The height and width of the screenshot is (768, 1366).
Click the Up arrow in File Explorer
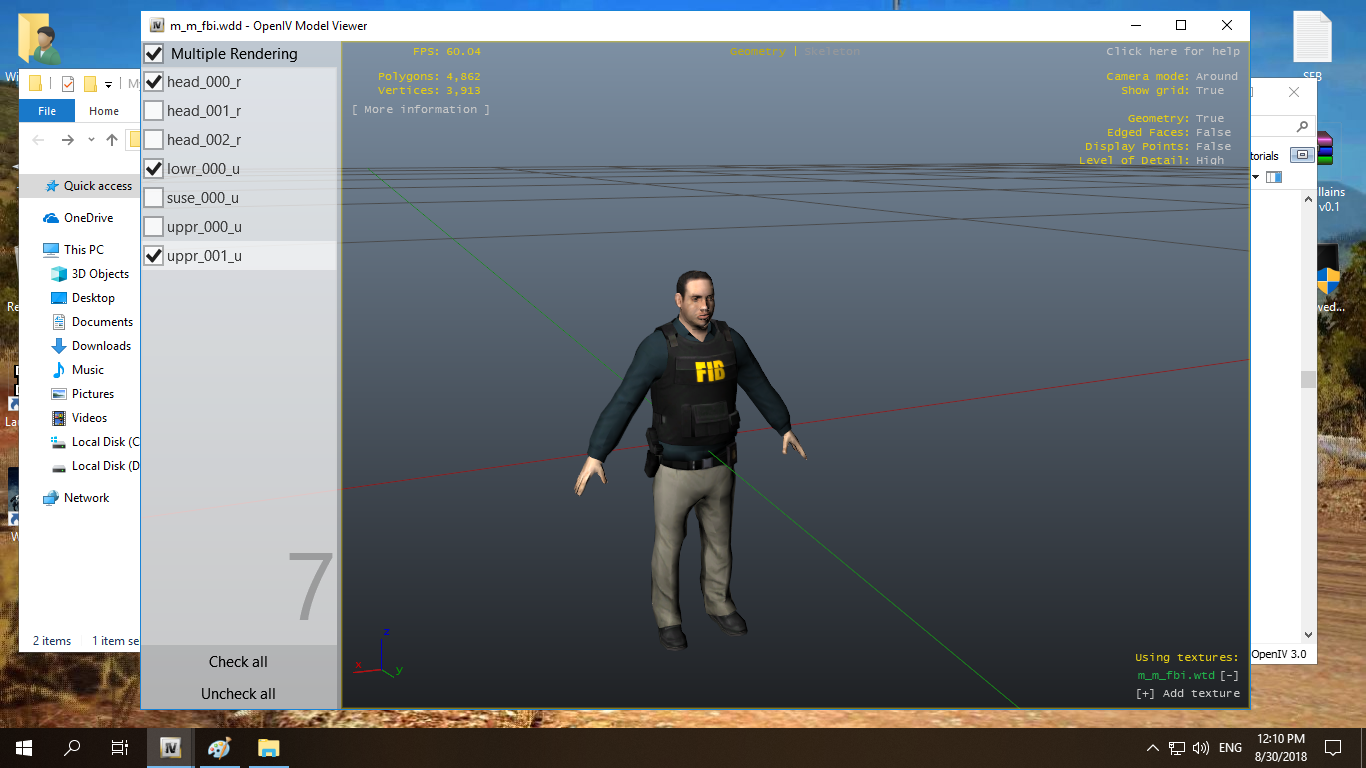112,140
